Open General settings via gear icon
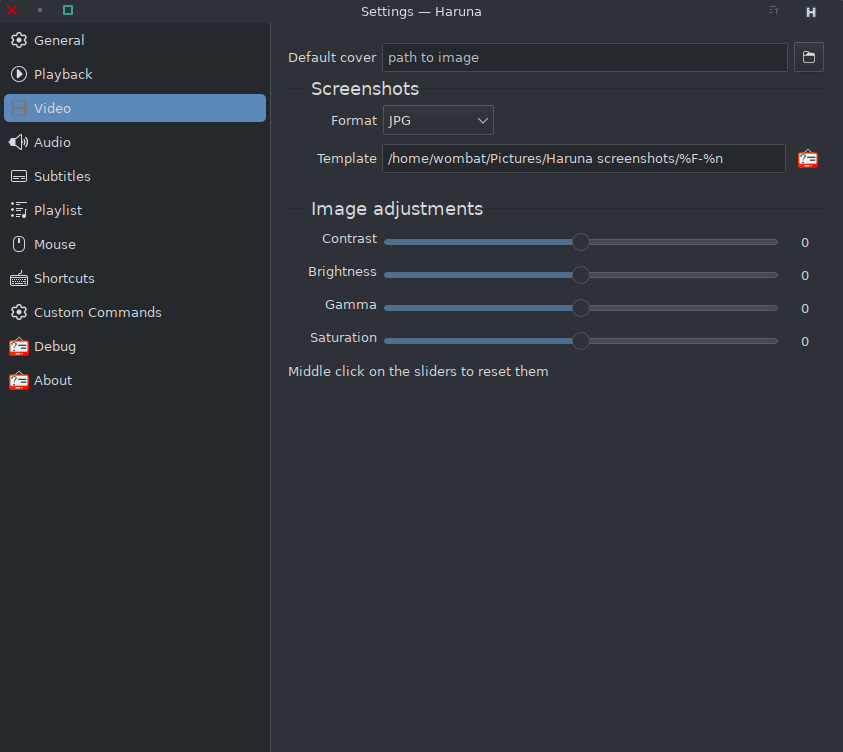This screenshot has height=752, width=843. click(18, 40)
